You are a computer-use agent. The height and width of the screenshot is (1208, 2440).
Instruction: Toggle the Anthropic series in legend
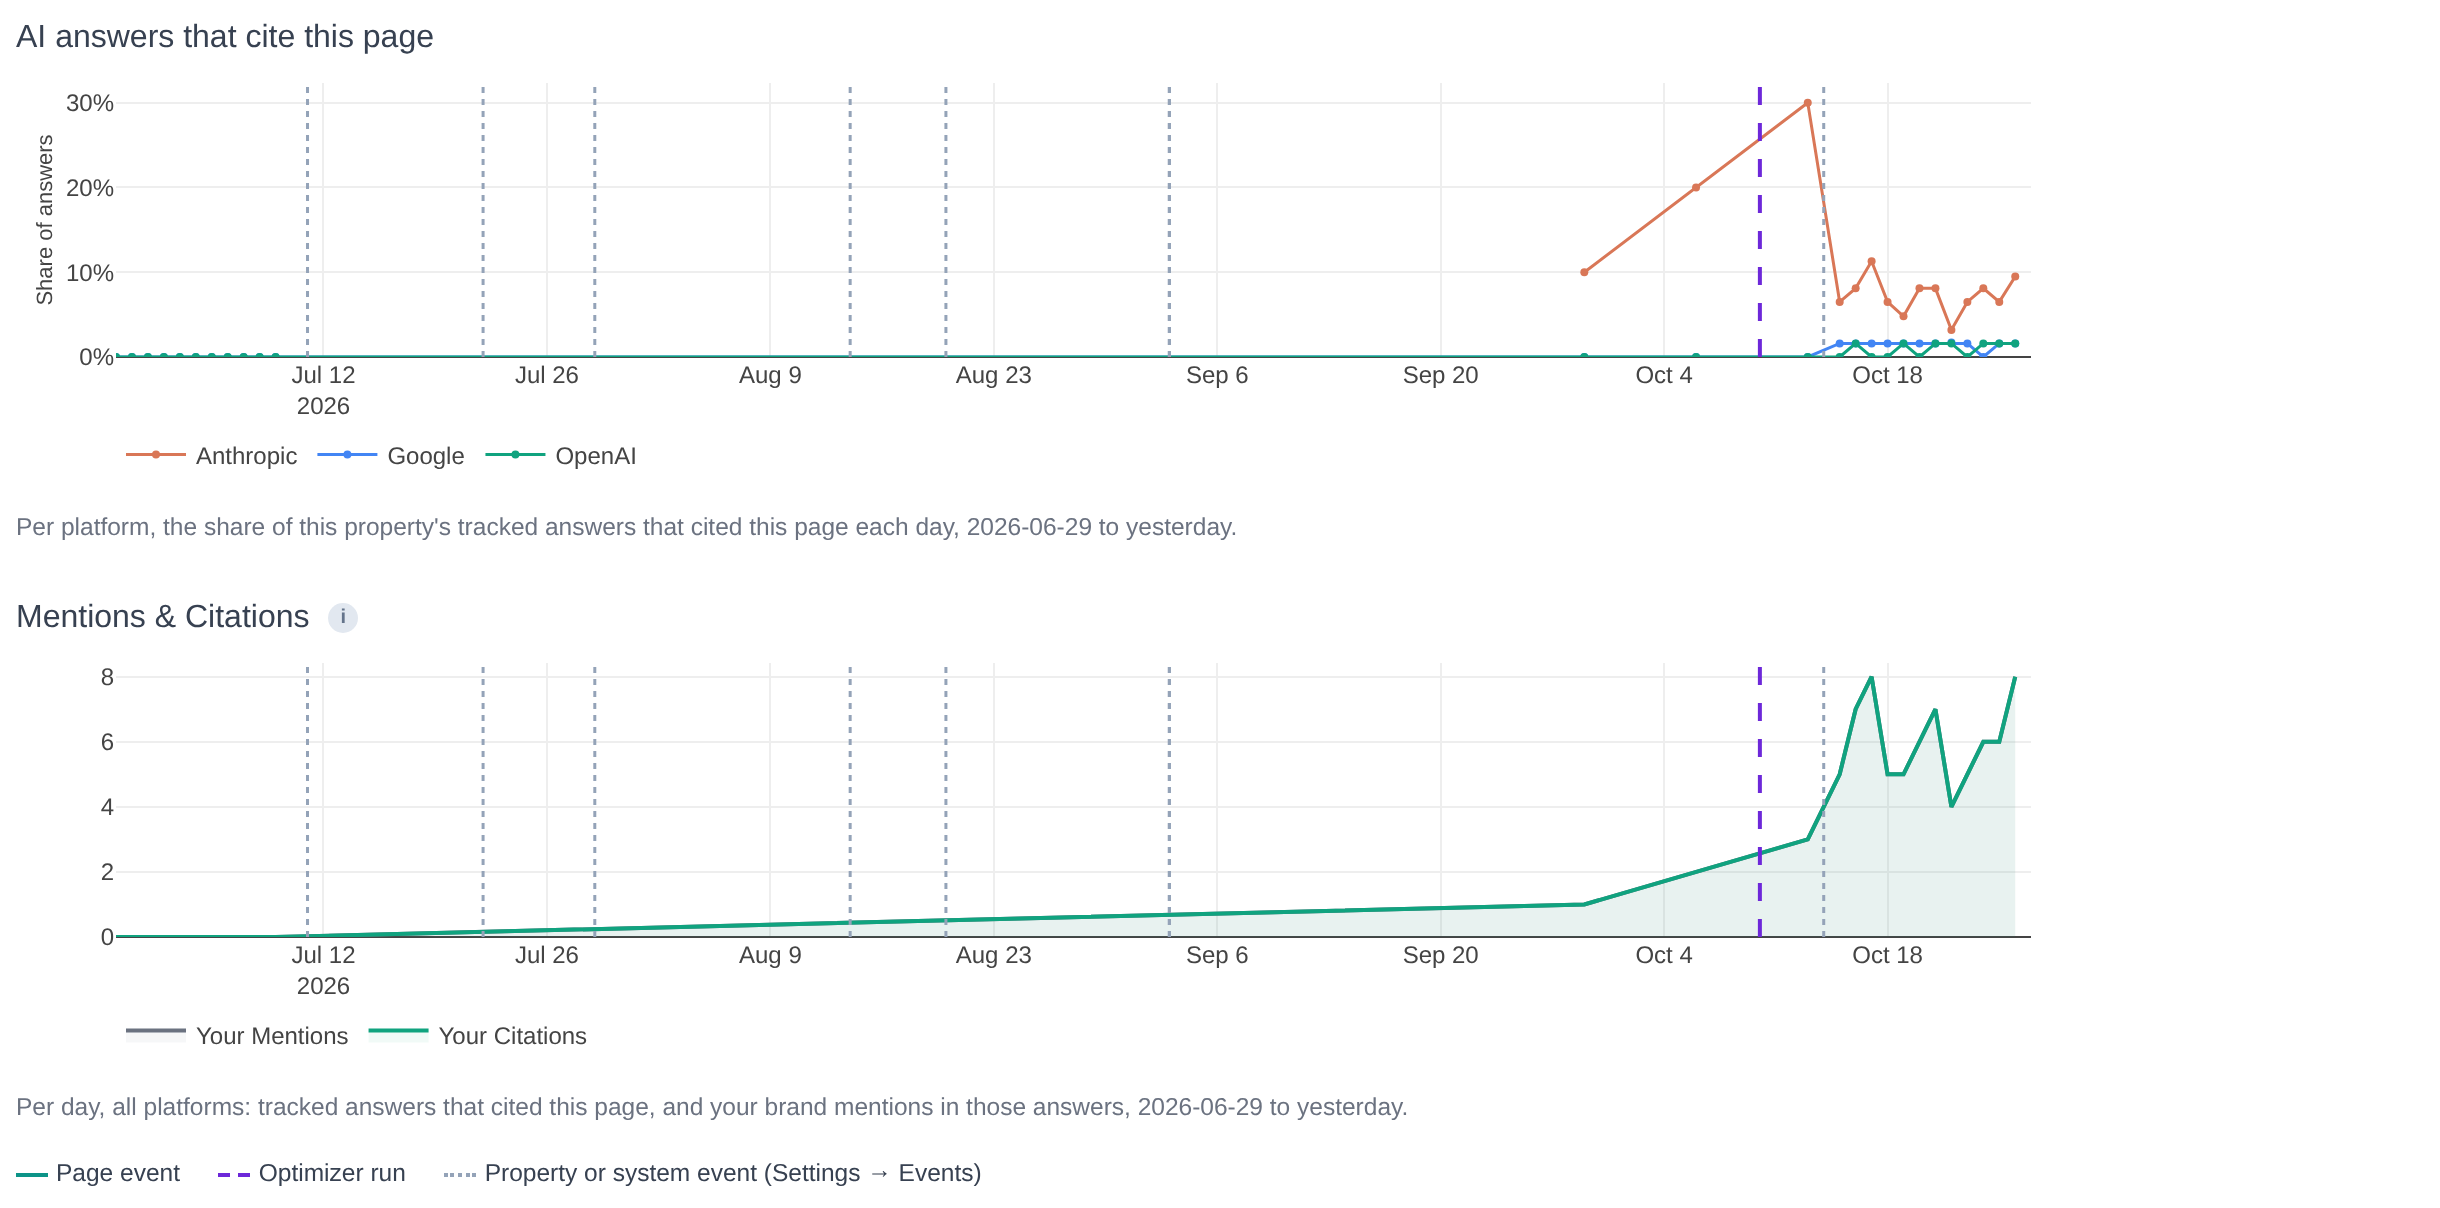point(212,456)
